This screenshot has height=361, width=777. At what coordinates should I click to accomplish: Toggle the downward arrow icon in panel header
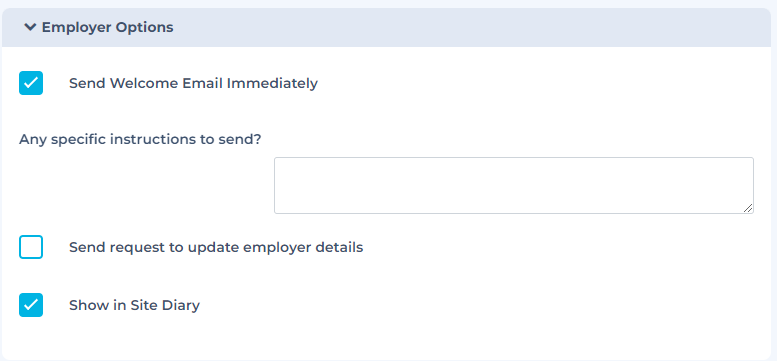[x=30, y=27]
